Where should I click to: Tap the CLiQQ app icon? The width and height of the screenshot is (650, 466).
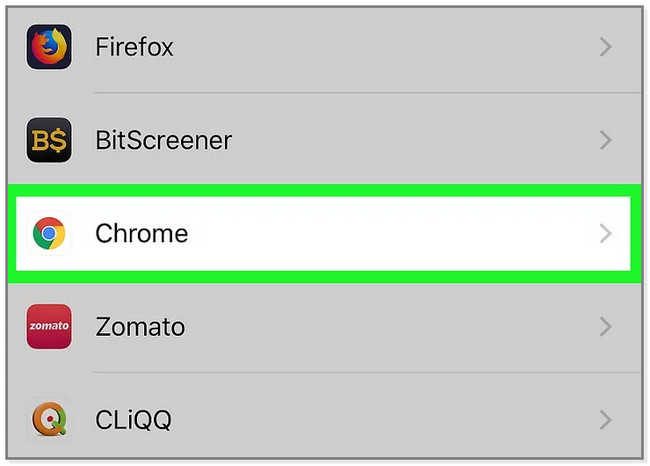click(x=49, y=420)
